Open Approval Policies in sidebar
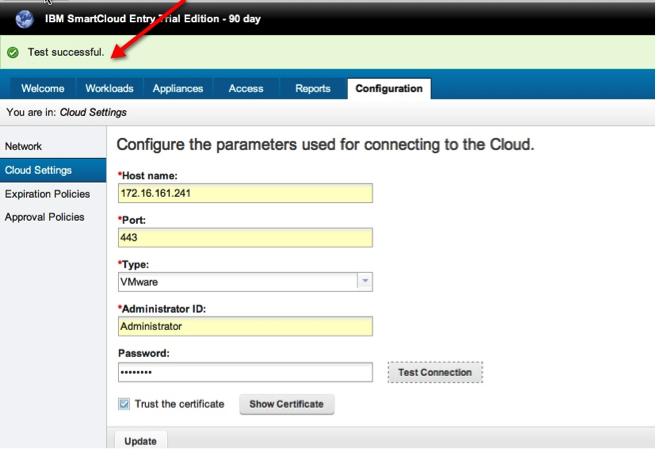 coord(53,217)
